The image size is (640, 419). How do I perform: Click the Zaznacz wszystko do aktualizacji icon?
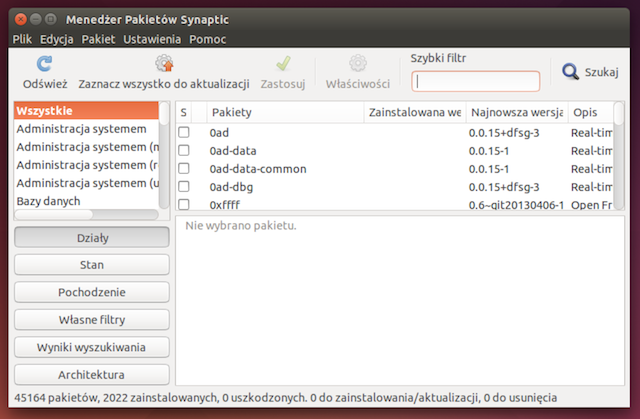coord(164,64)
